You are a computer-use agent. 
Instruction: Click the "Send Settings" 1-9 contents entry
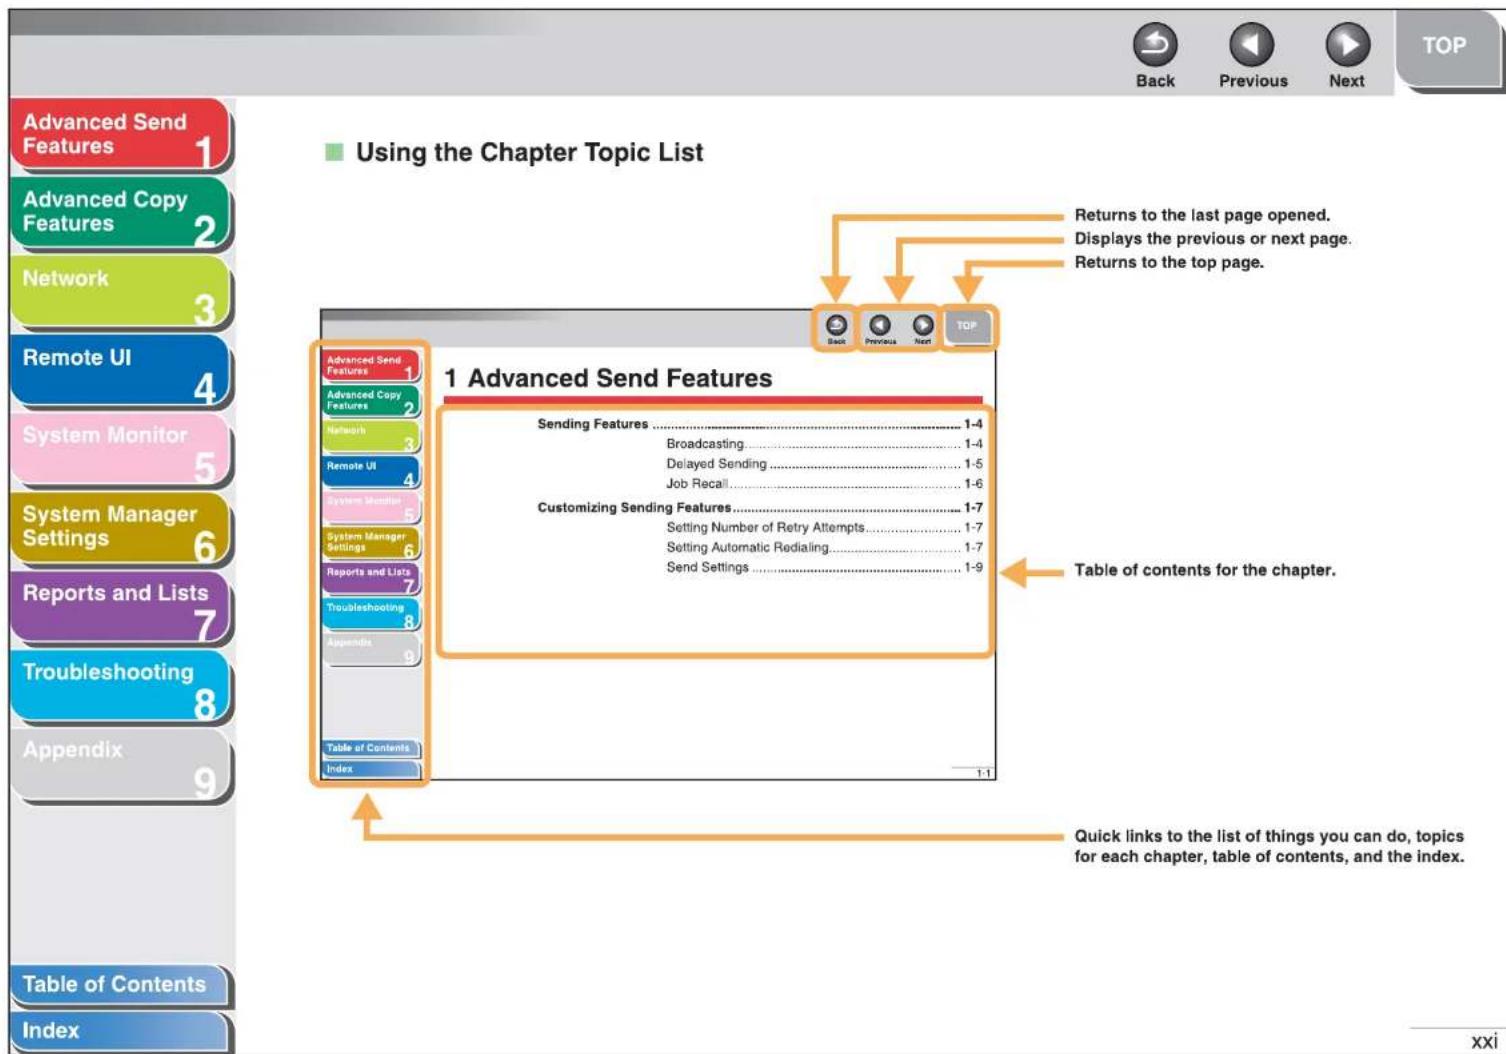tap(824, 568)
